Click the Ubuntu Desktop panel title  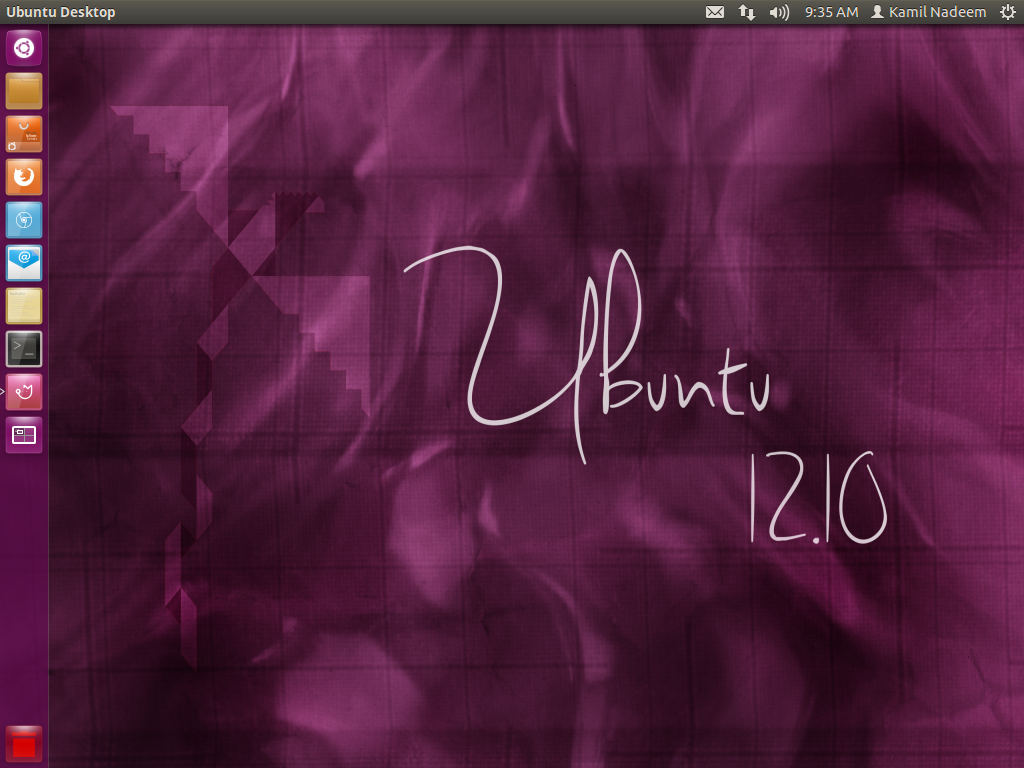(61, 12)
